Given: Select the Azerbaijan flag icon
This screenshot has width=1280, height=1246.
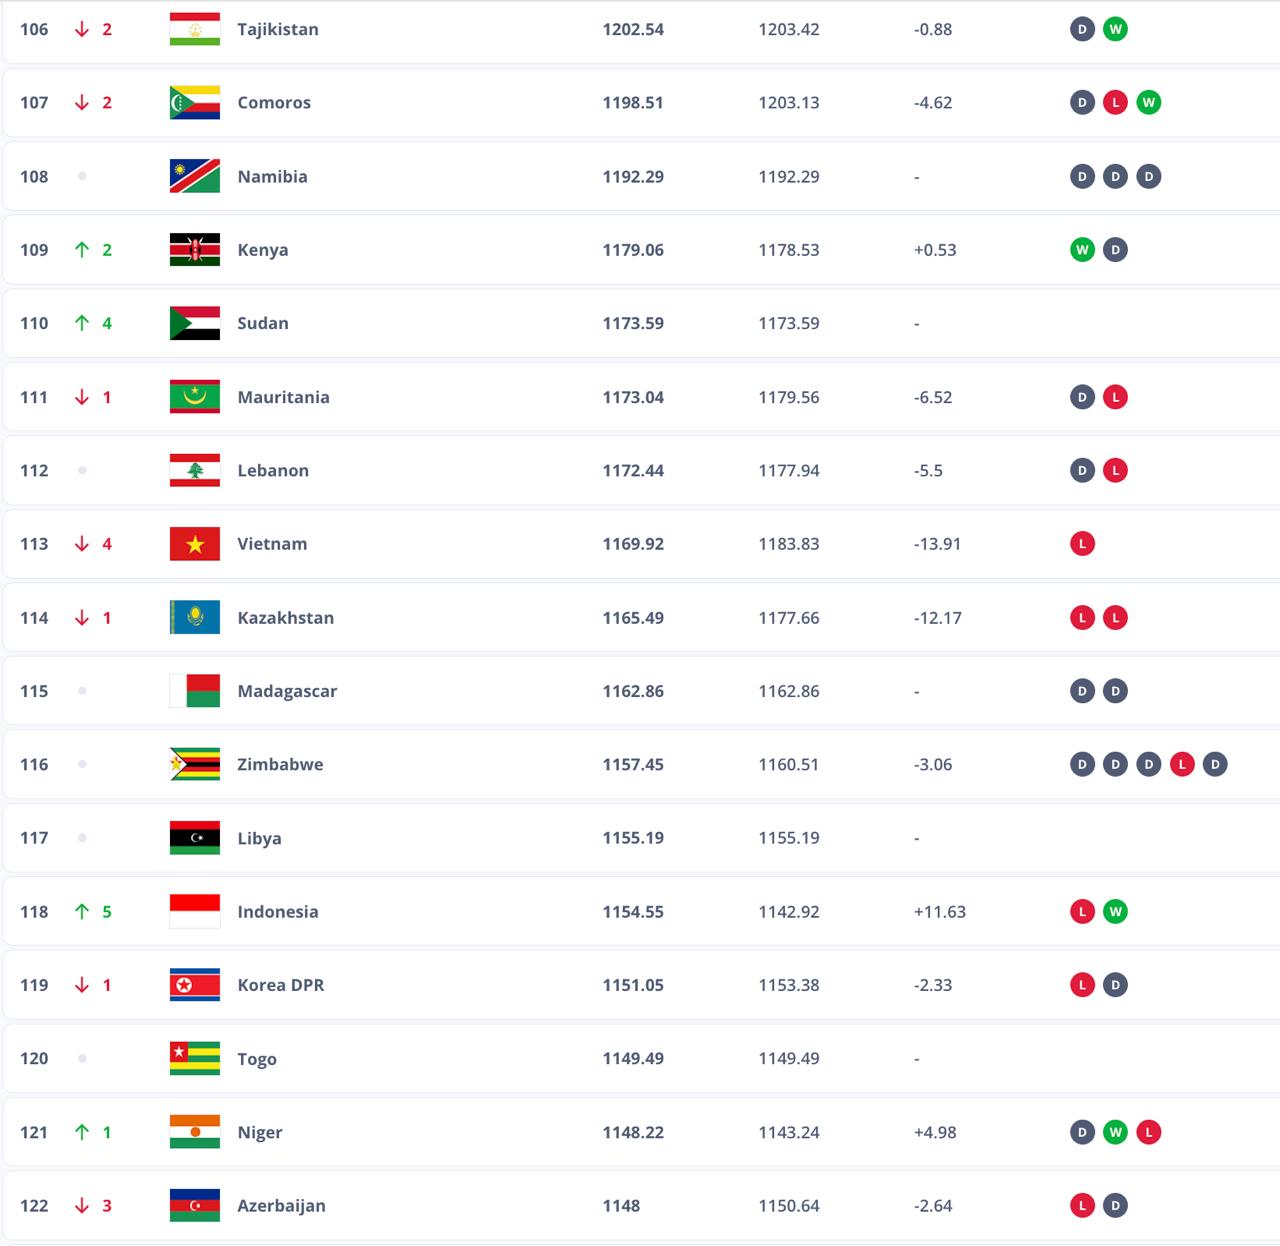Looking at the screenshot, I should [195, 1205].
